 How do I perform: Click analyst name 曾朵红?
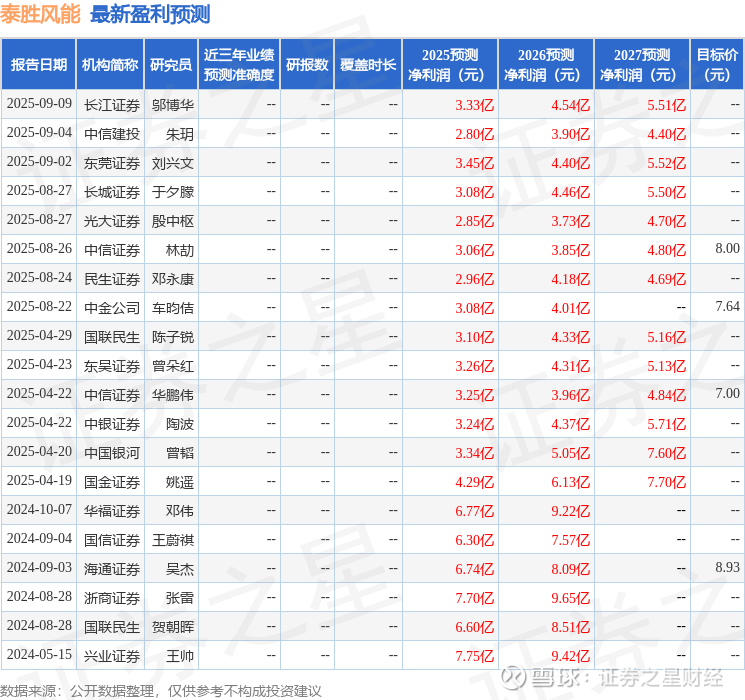(x=173, y=366)
